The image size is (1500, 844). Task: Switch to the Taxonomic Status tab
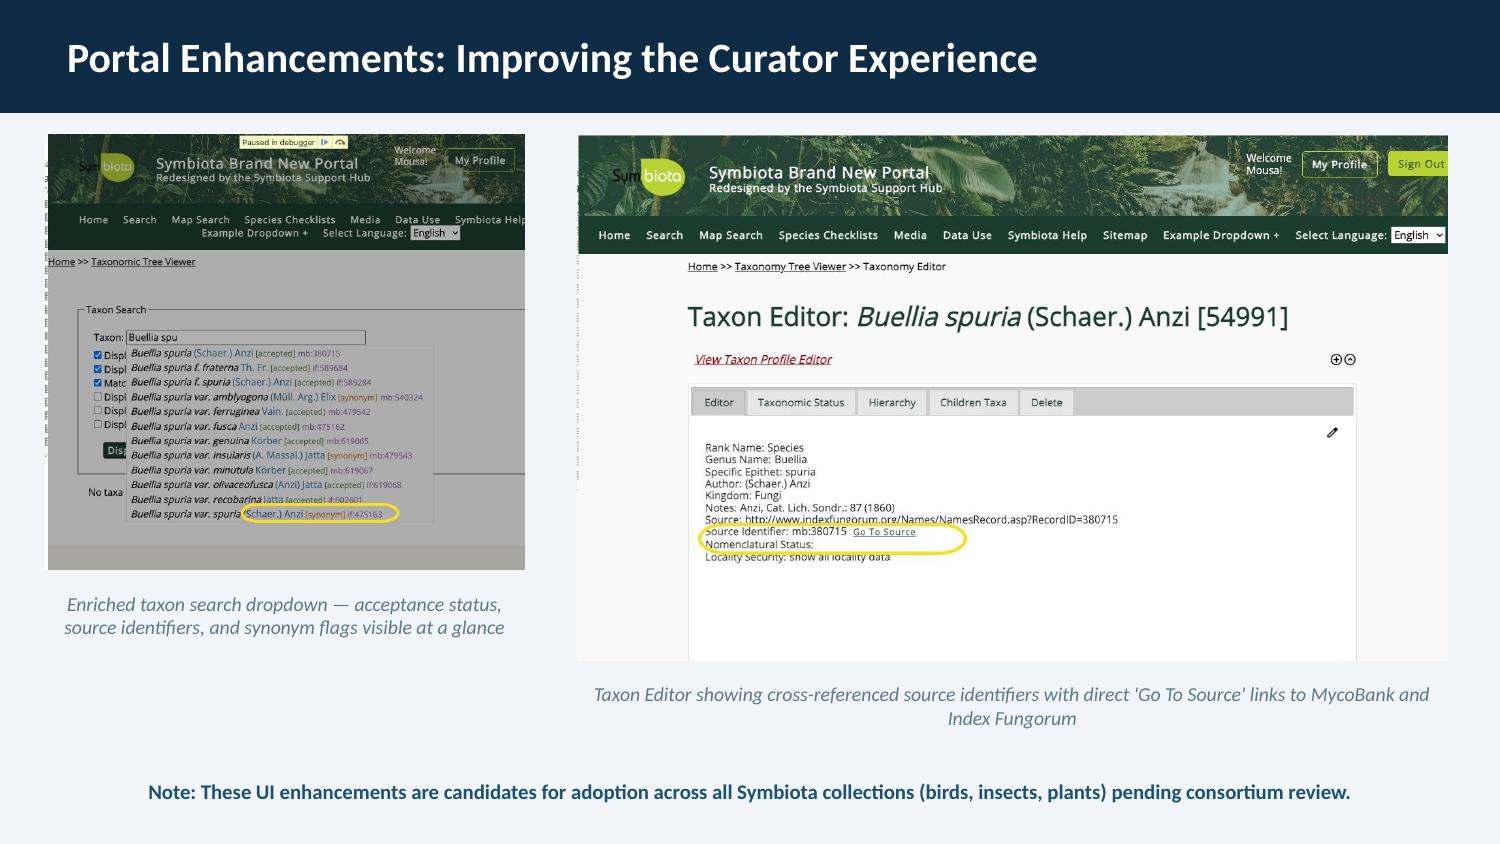click(x=801, y=402)
